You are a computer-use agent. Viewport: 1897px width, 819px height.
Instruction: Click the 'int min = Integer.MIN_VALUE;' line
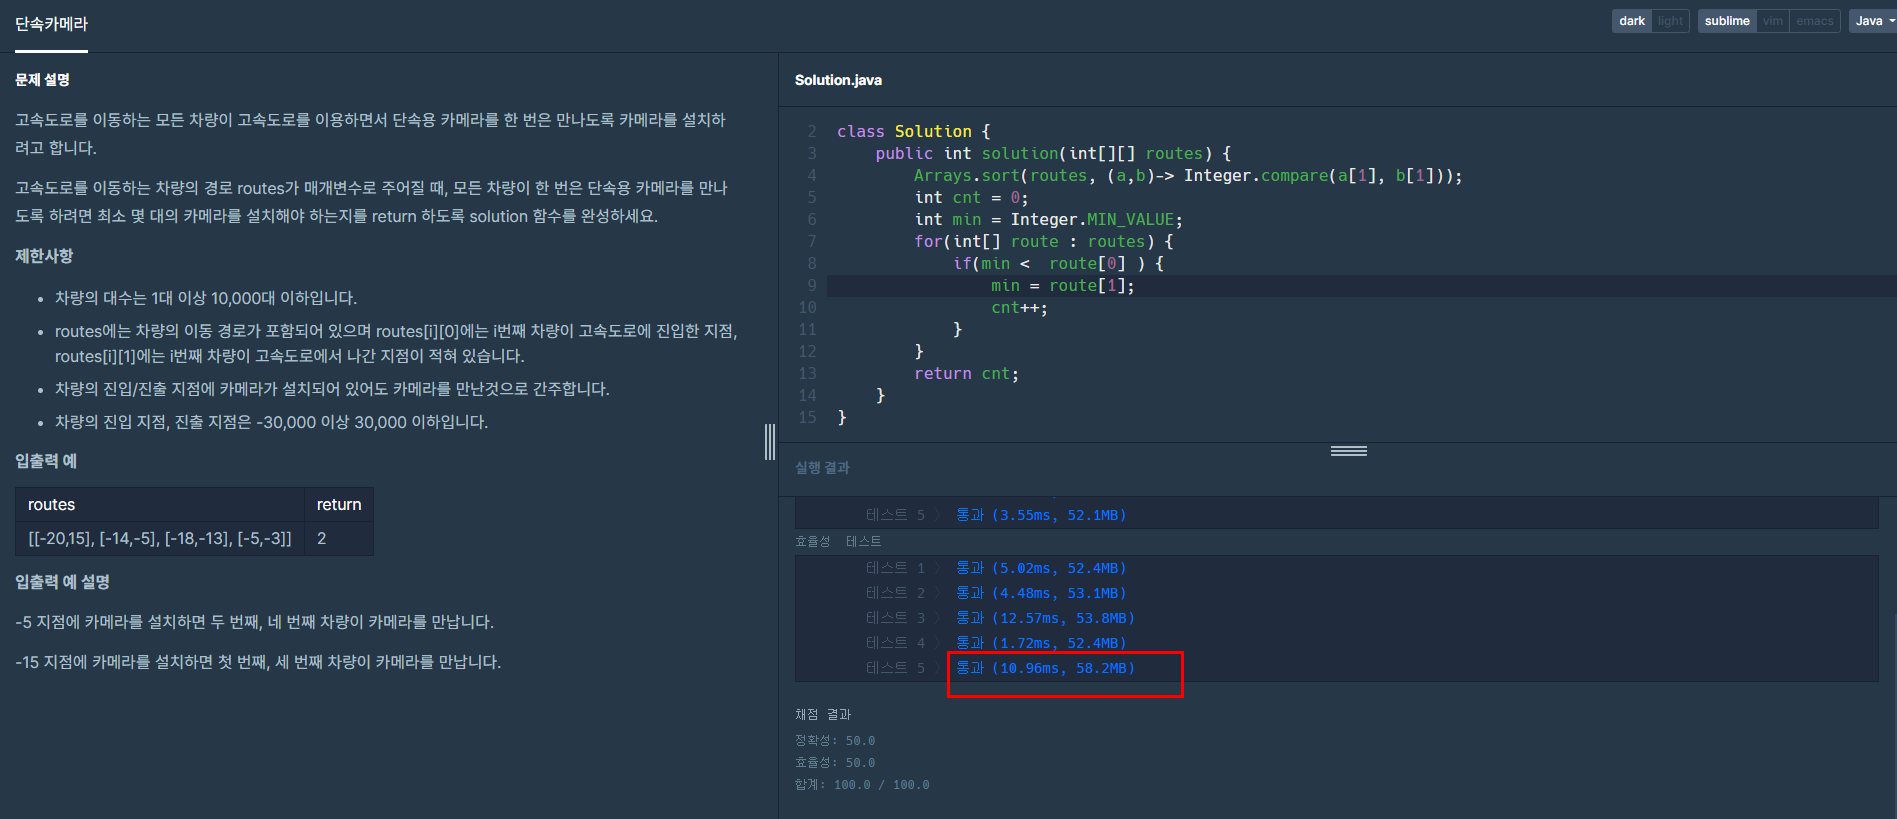1048,220
